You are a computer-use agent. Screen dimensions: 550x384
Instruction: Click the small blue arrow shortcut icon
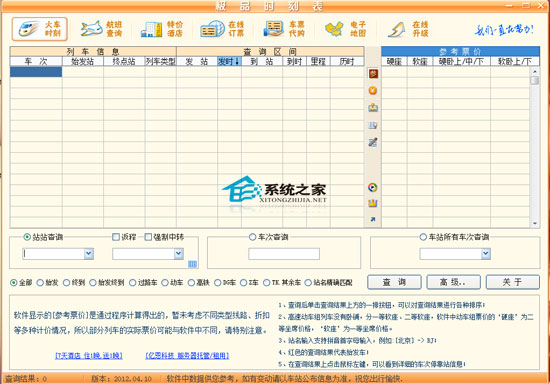[x=373, y=219]
